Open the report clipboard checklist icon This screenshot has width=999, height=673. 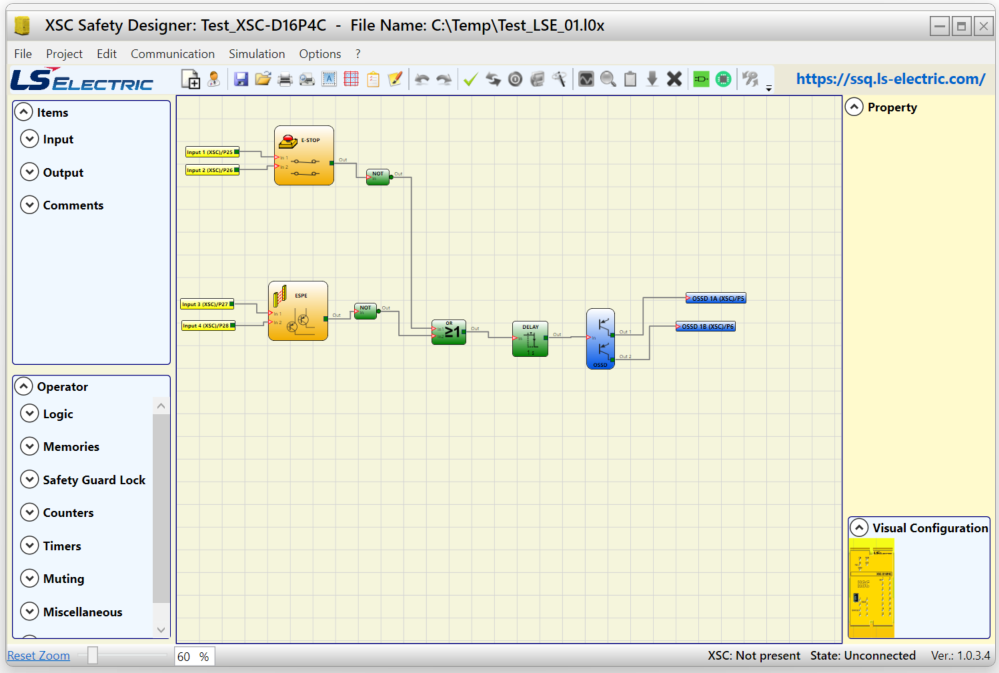point(373,80)
